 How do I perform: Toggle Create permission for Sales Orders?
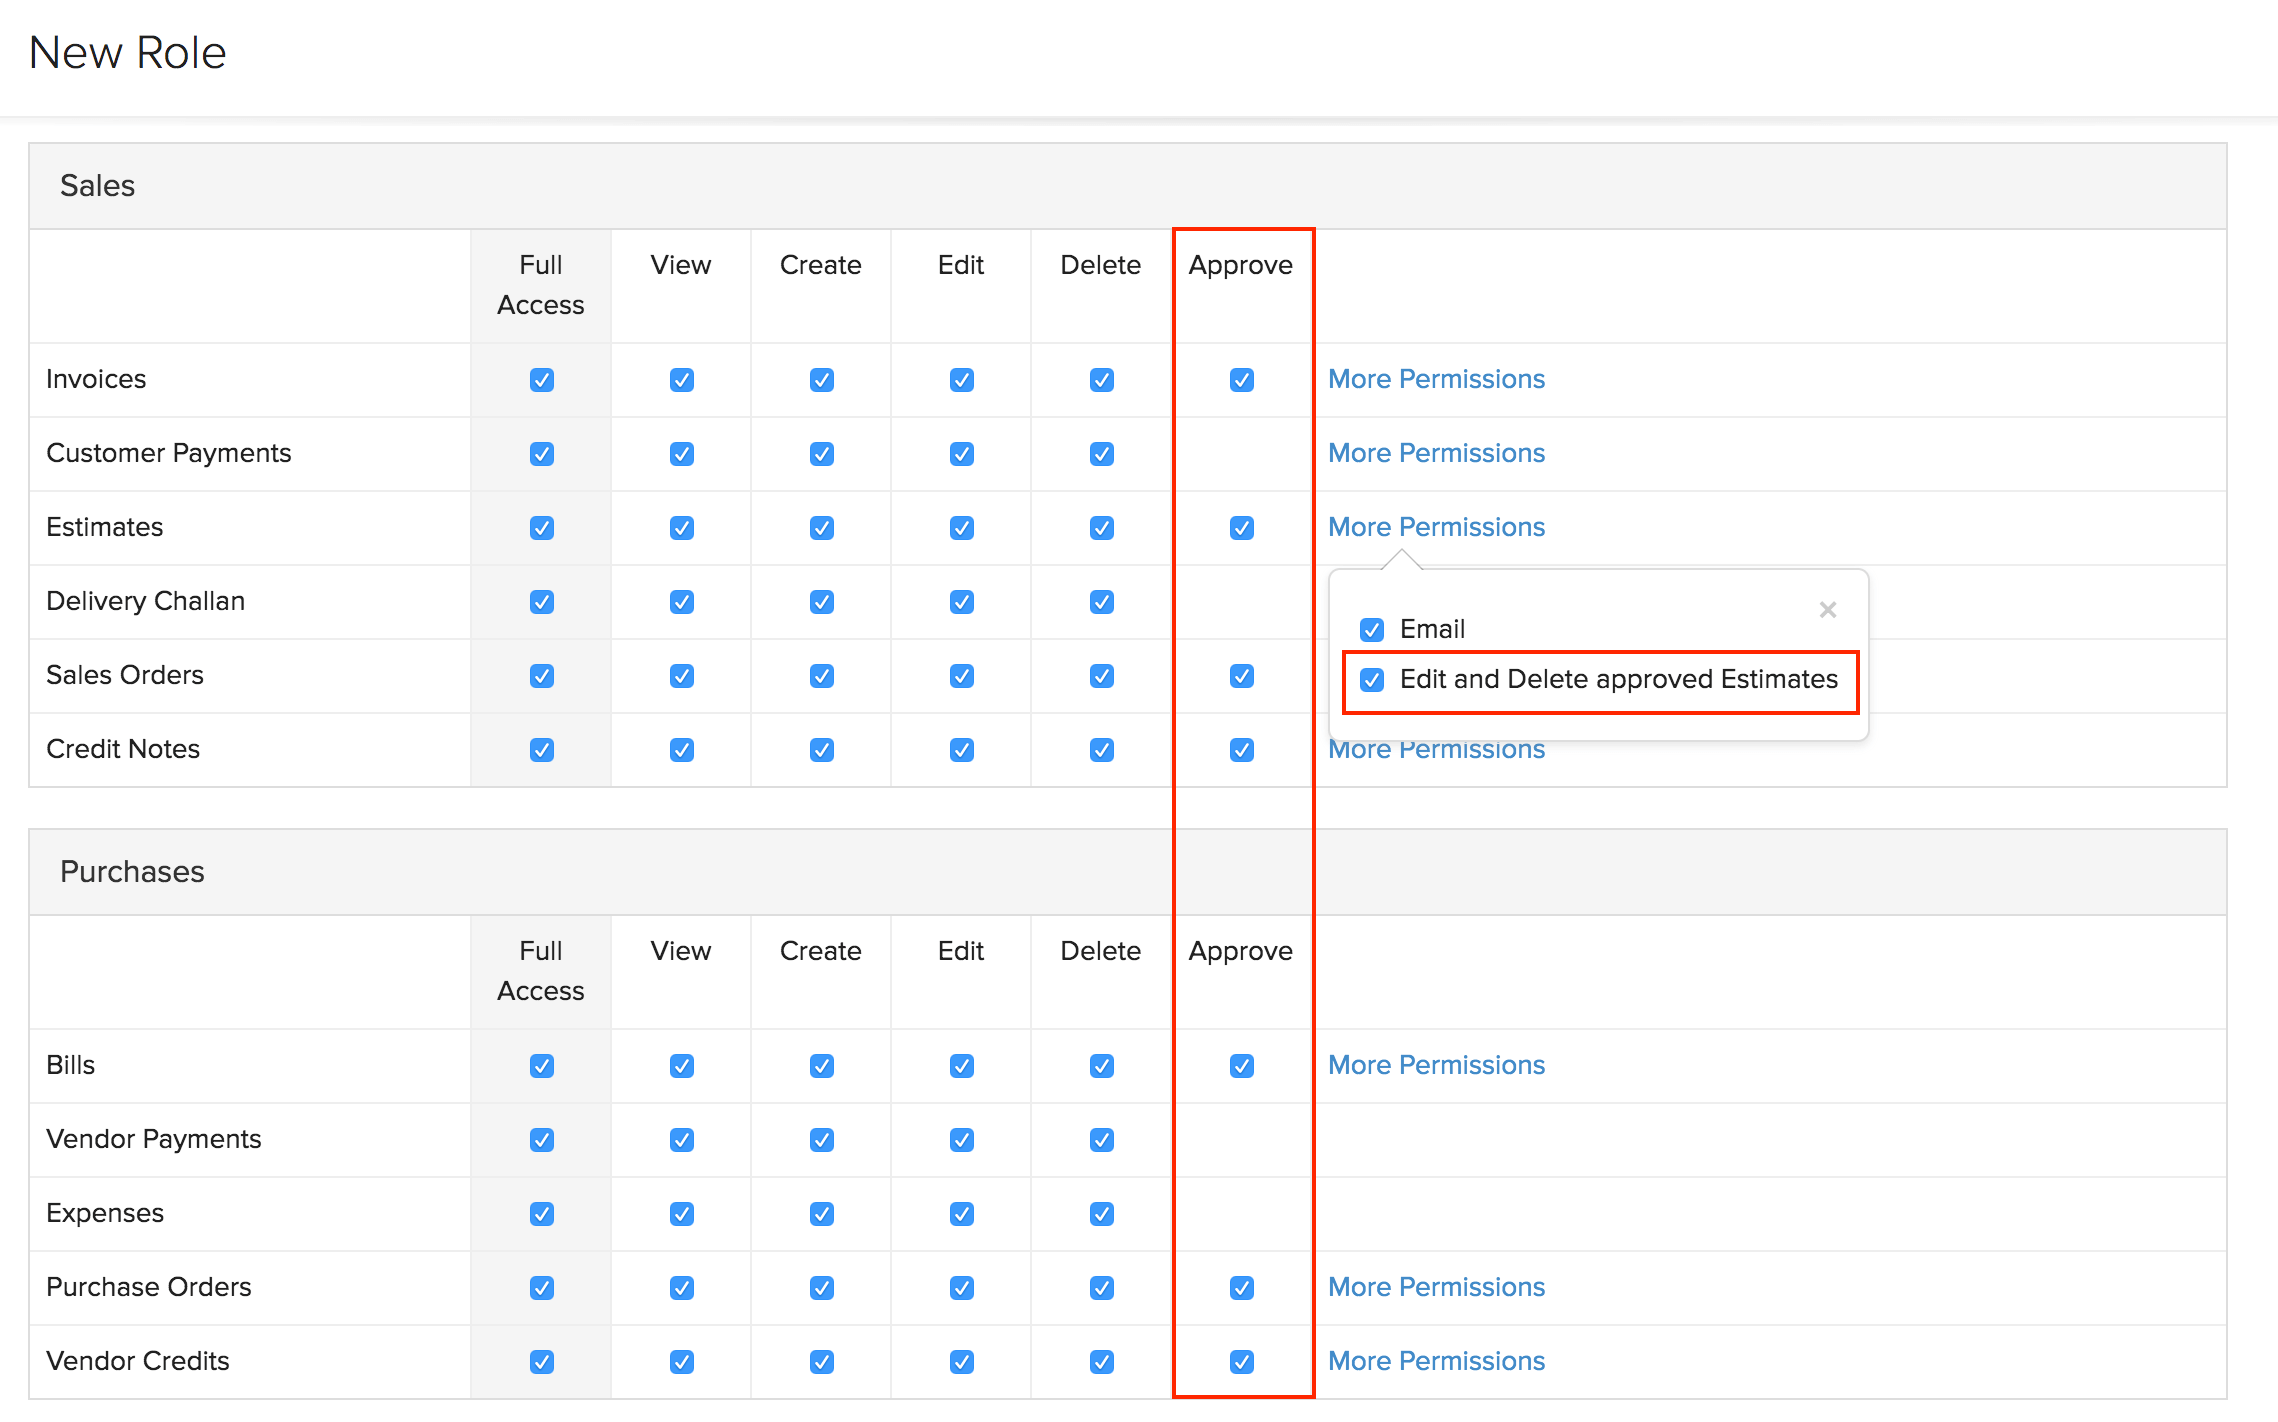[821, 676]
